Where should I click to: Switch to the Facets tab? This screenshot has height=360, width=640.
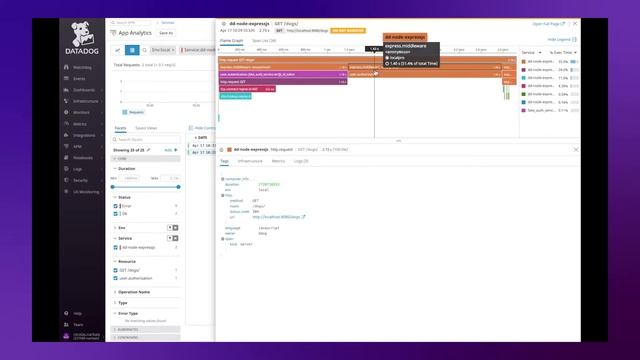pyautogui.click(x=120, y=128)
